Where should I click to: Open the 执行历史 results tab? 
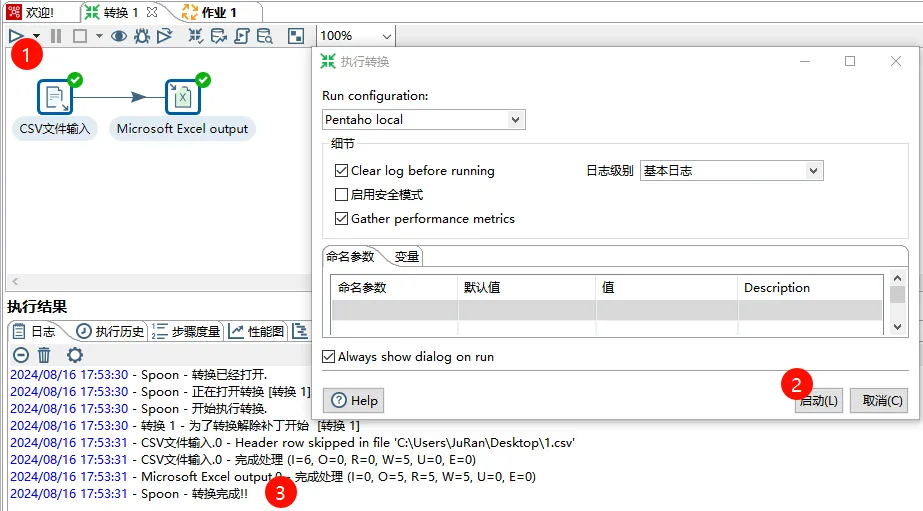(x=111, y=332)
